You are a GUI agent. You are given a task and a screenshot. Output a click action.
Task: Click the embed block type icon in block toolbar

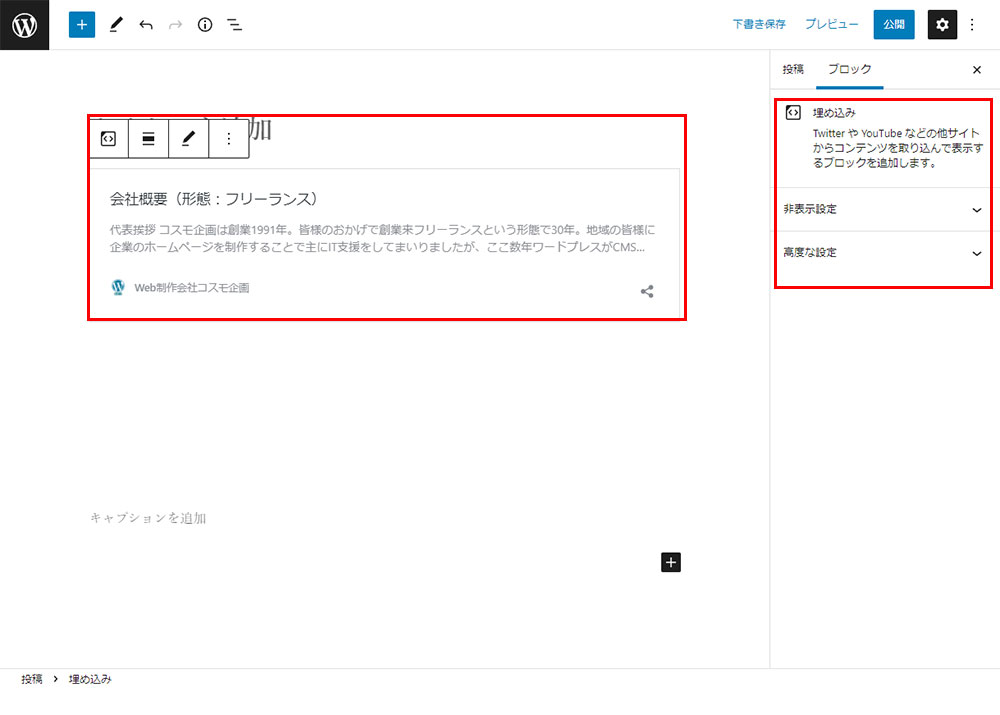tap(109, 139)
